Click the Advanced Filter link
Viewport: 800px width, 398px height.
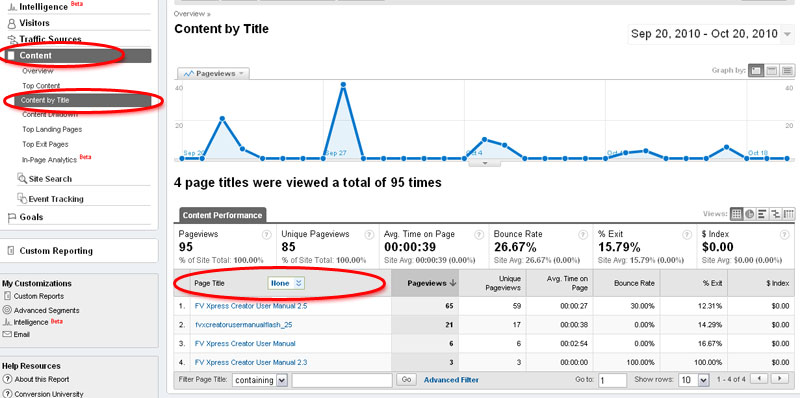point(452,380)
